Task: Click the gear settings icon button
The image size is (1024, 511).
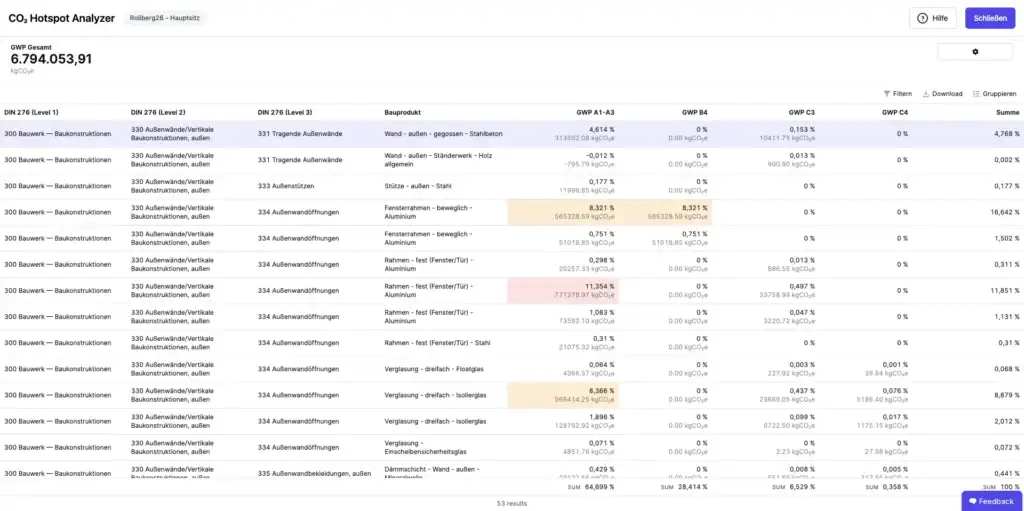Action: [975, 52]
